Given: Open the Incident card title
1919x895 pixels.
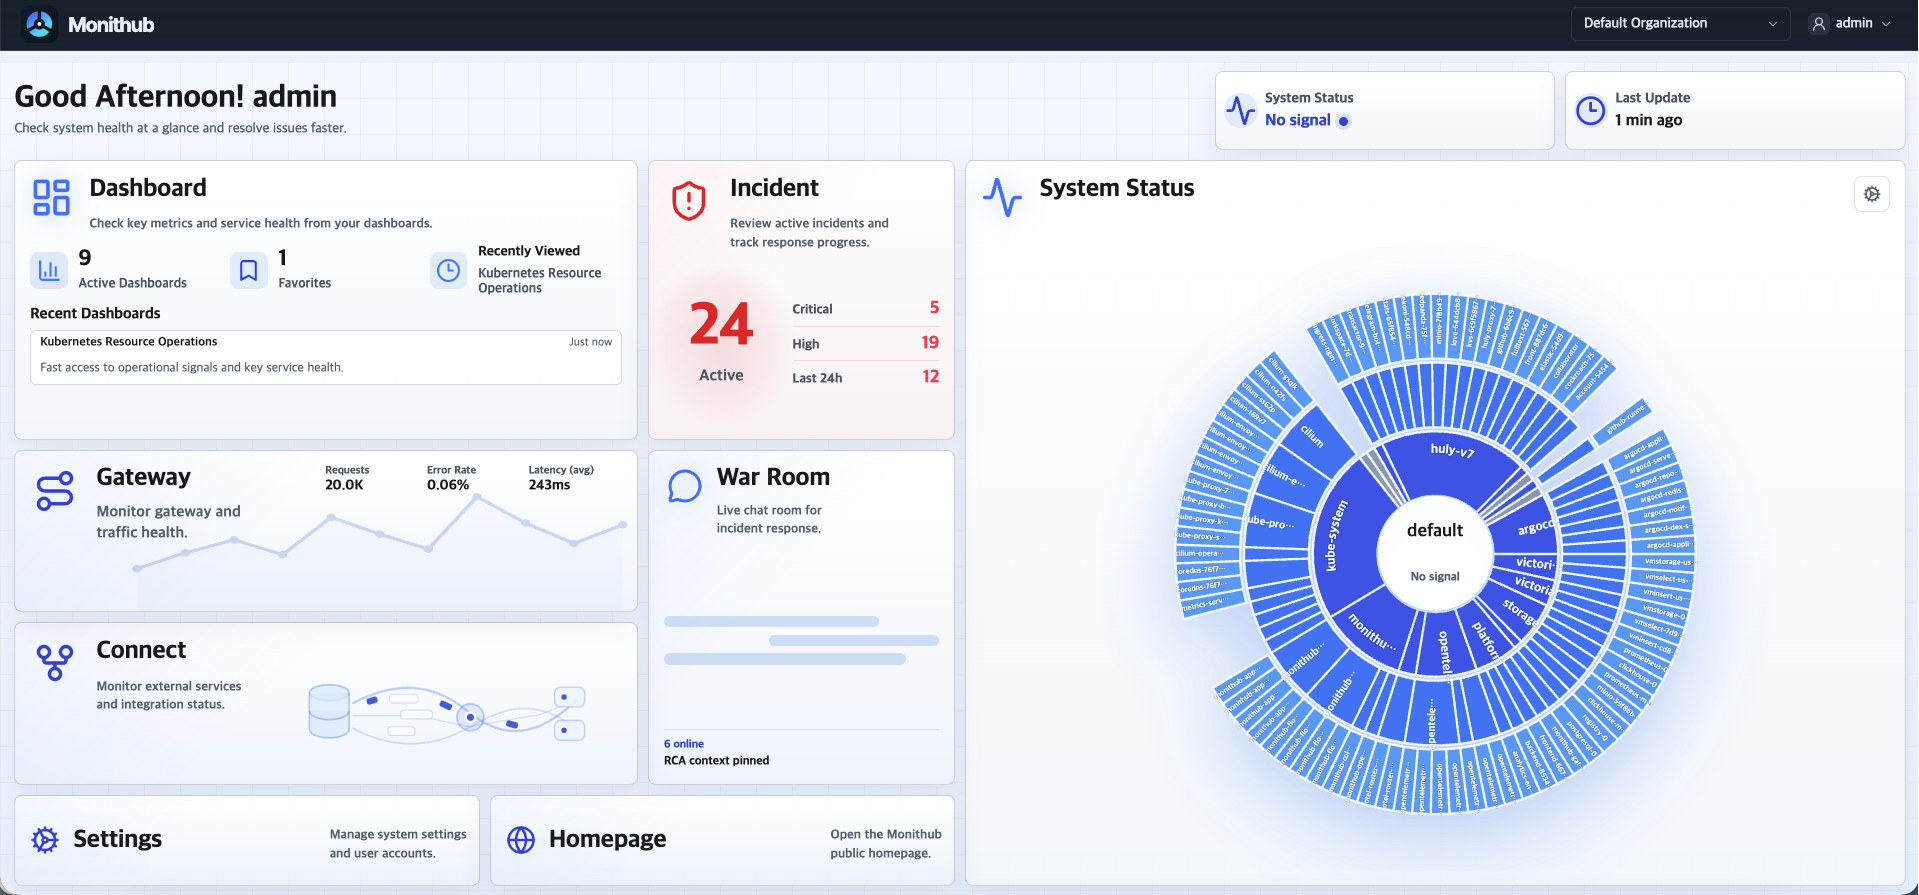Looking at the screenshot, I should (x=774, y=188).
